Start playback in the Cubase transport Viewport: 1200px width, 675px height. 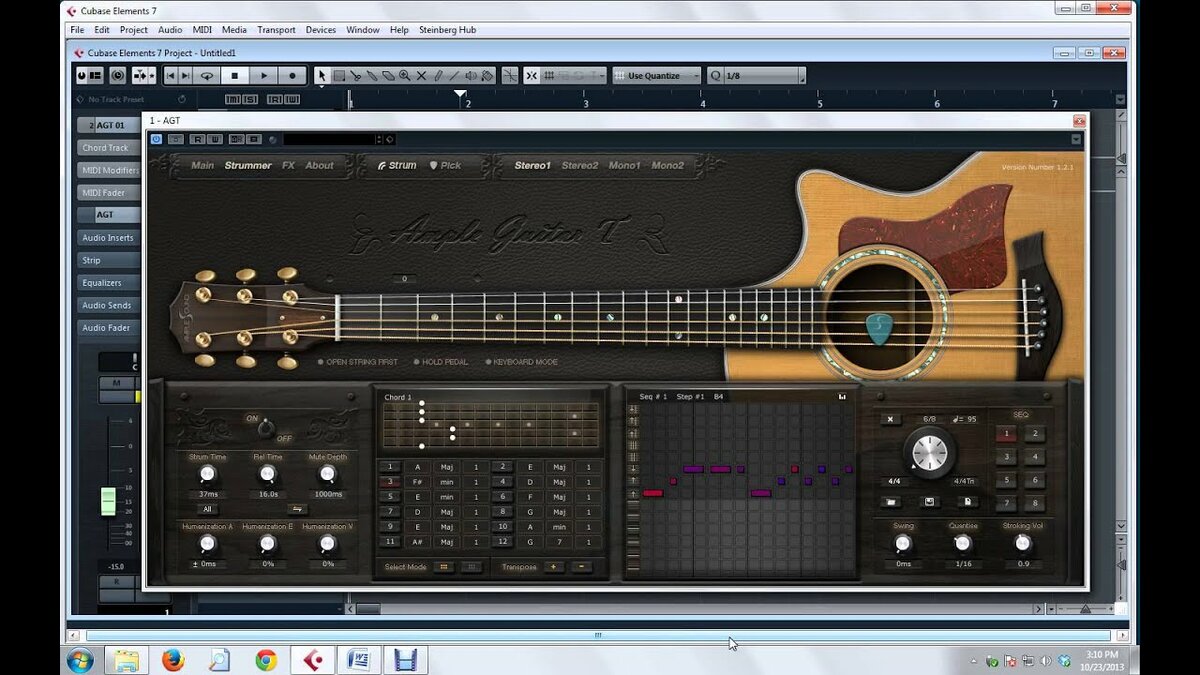click(x=264, y=75)
